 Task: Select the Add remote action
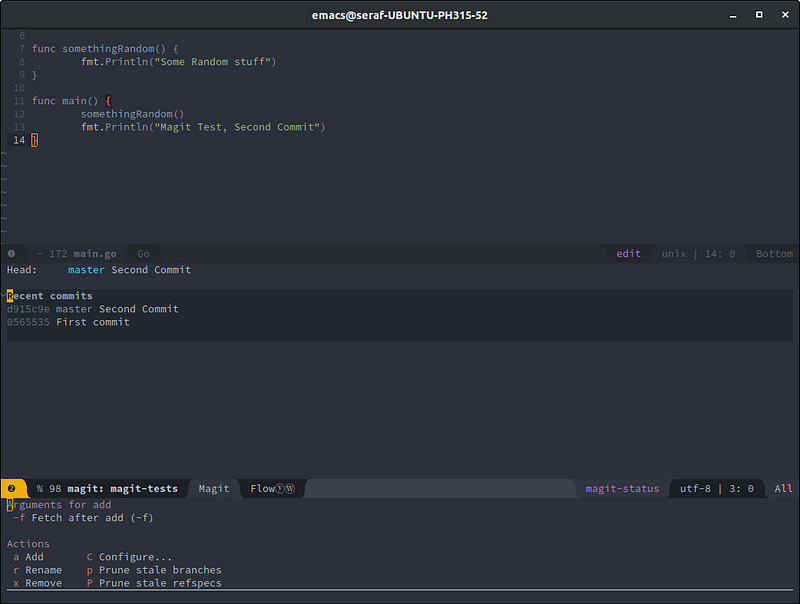[x=28, y=557]
